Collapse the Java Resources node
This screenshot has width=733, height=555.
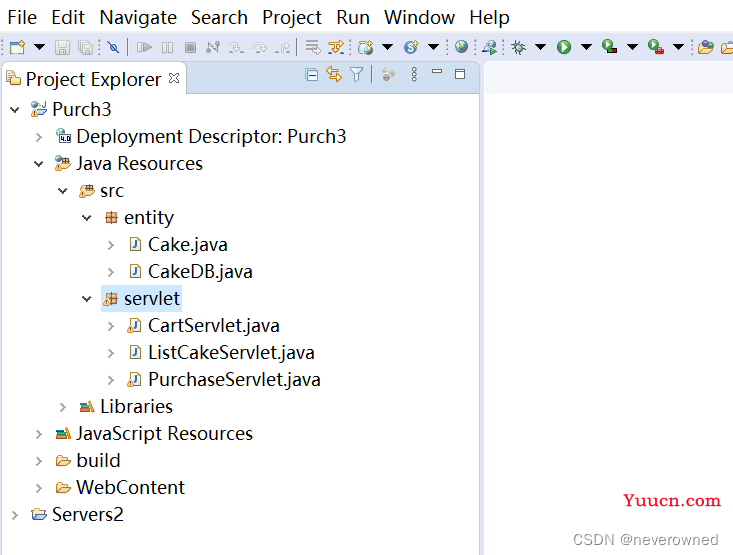39,164
